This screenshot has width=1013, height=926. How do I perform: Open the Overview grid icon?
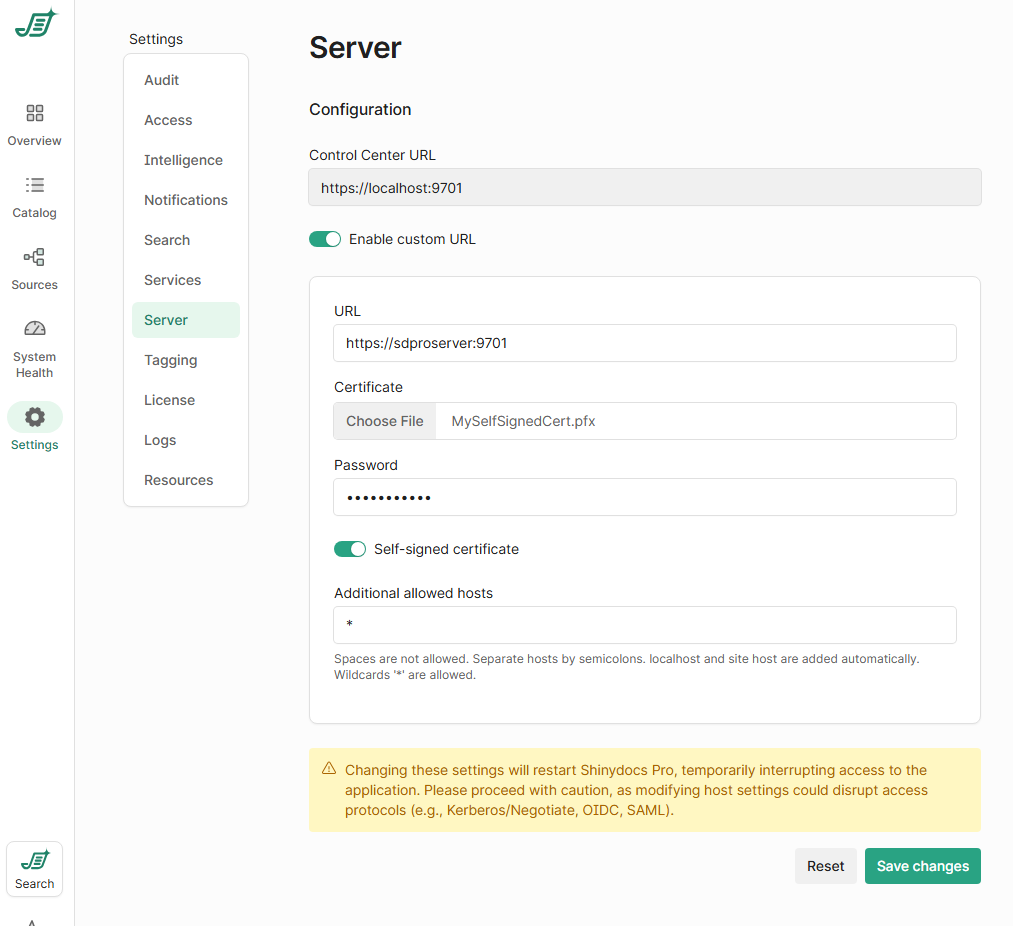(35, 113)
